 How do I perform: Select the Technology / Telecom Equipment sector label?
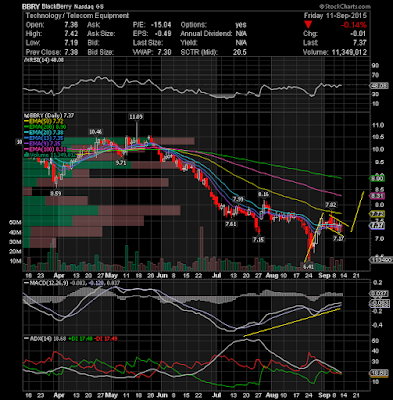[x=77, y=16]
